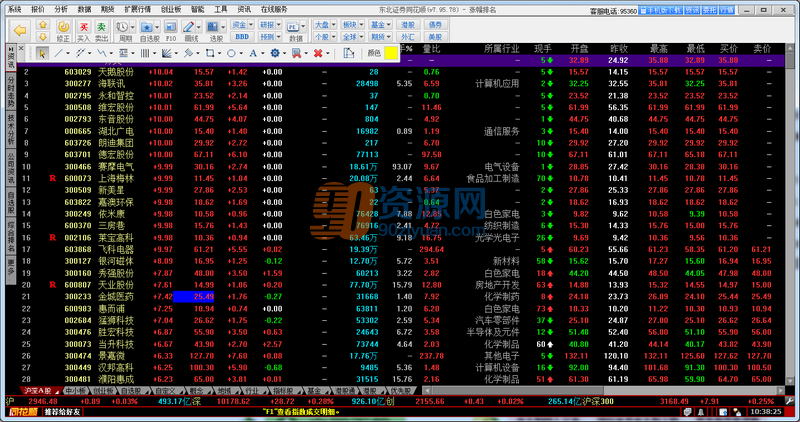The image size is (800, 422).
Task: Select the fan lines drawing tool
Action: [166, 53]
